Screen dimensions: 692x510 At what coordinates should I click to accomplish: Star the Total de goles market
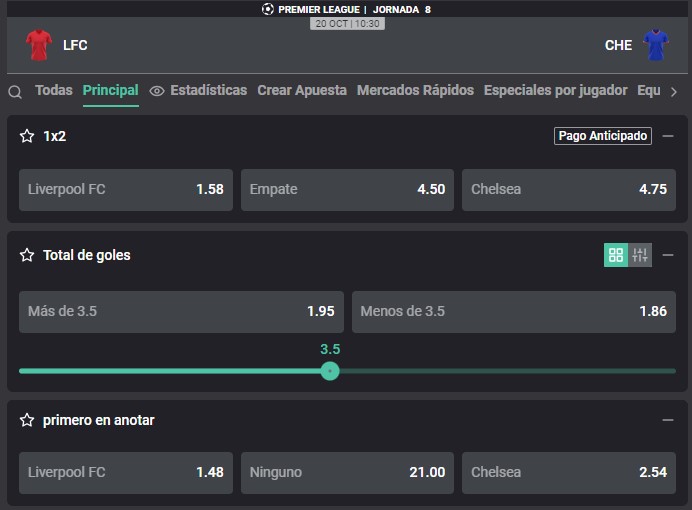pos(27,255)
